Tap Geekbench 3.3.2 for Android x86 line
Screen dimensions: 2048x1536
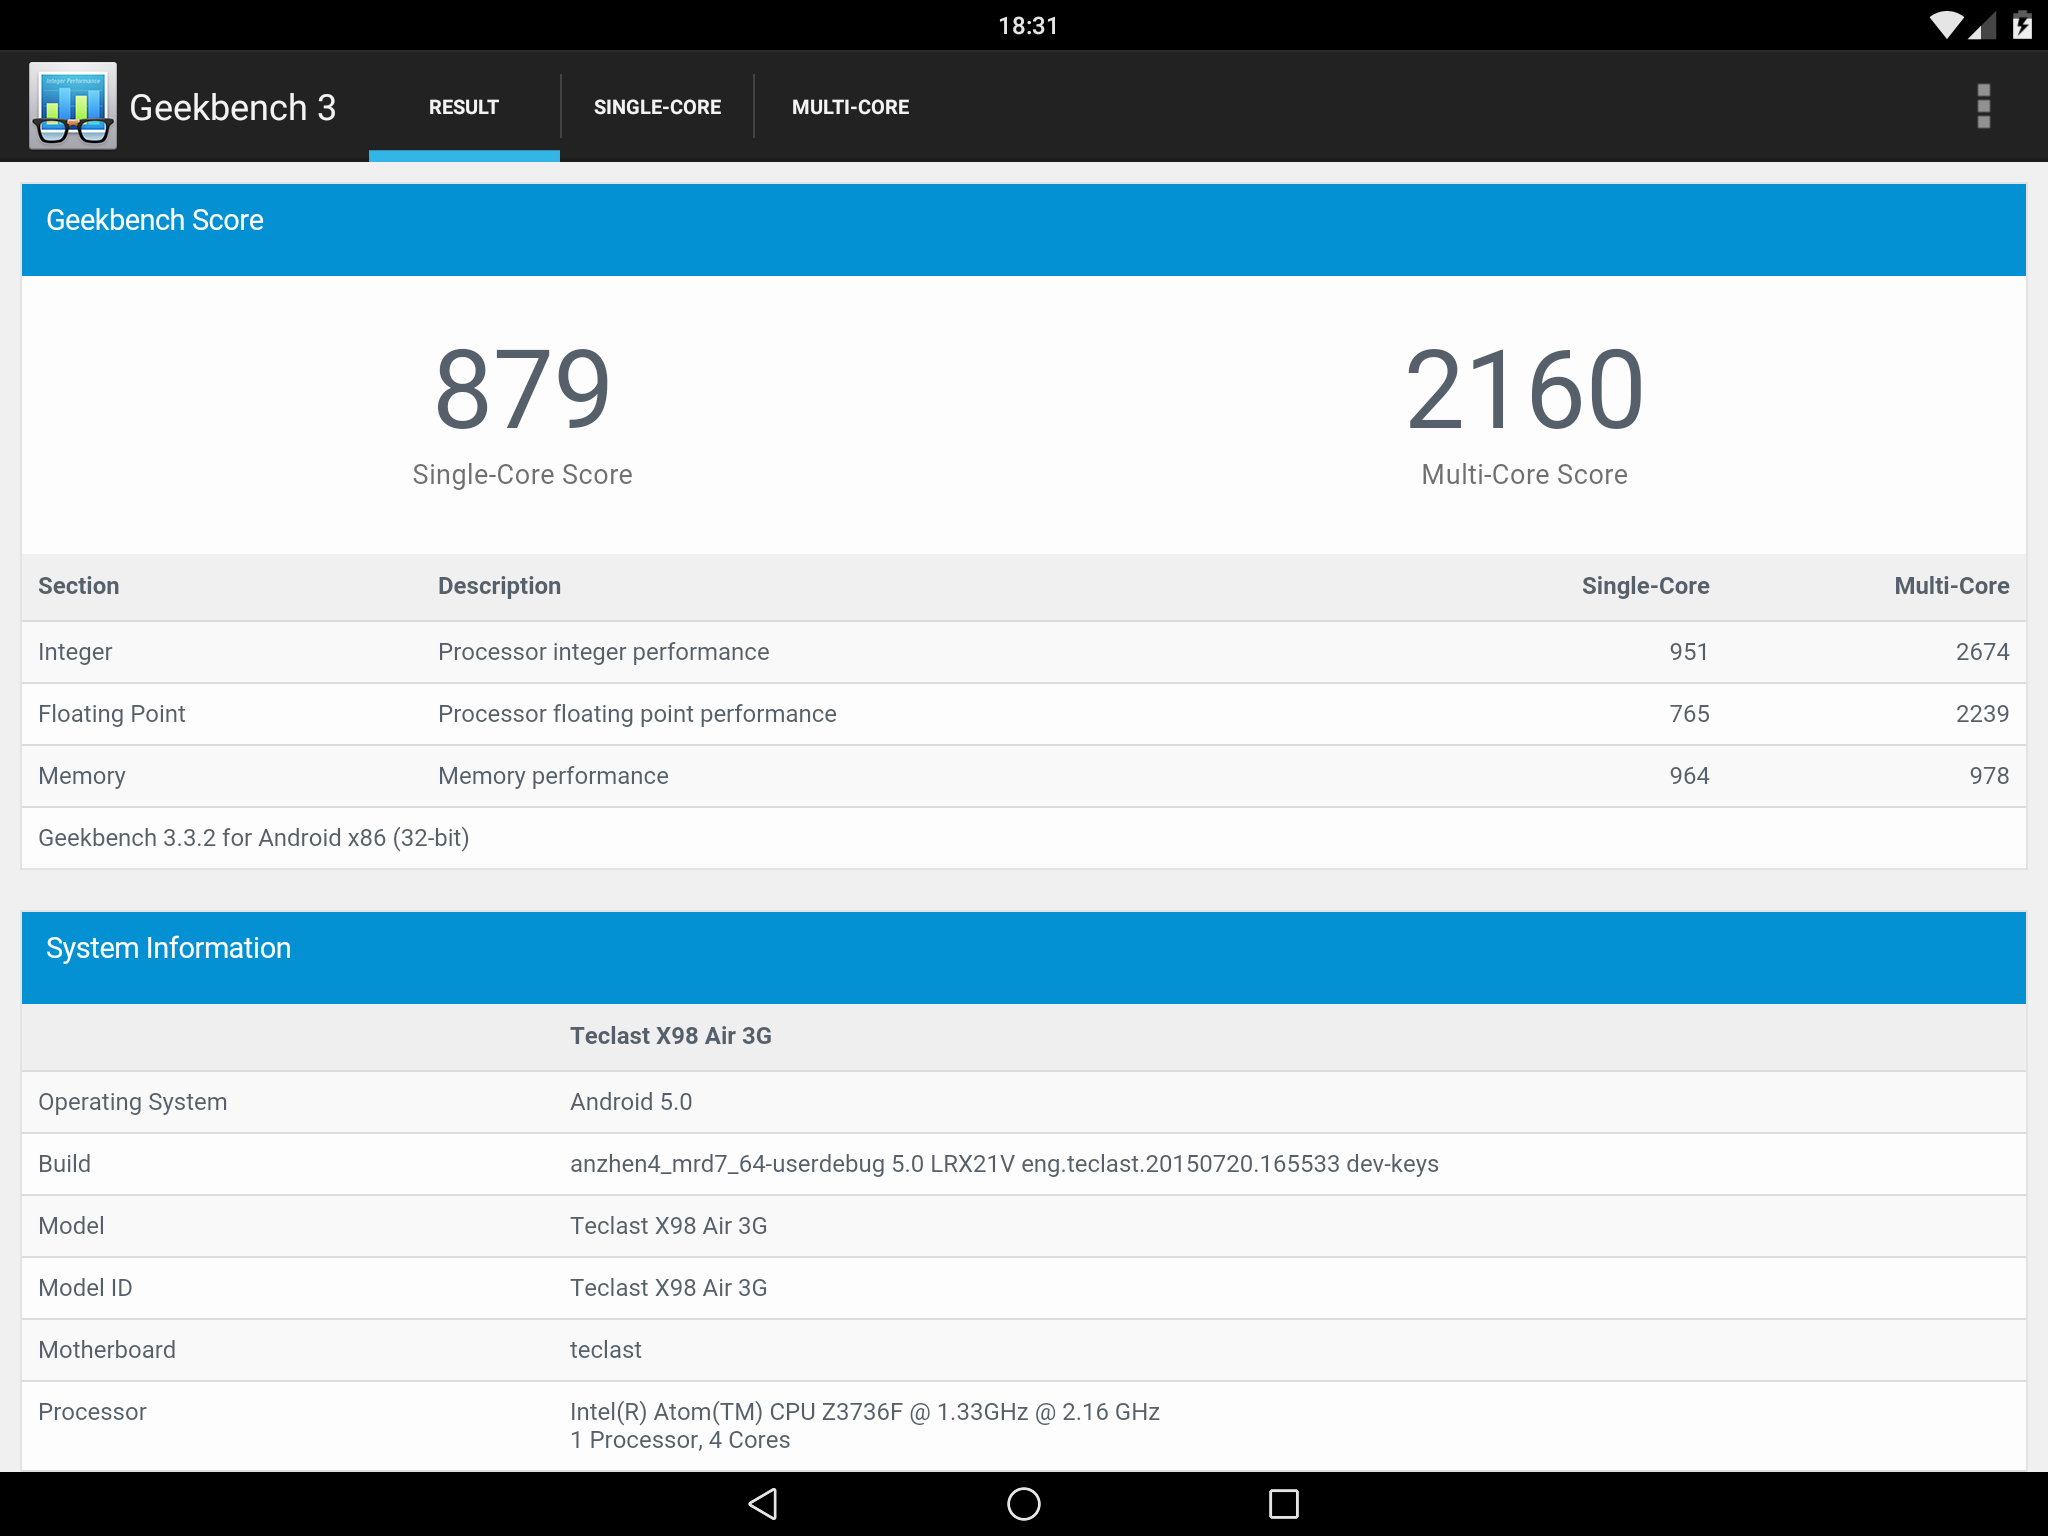pos(253,838)
